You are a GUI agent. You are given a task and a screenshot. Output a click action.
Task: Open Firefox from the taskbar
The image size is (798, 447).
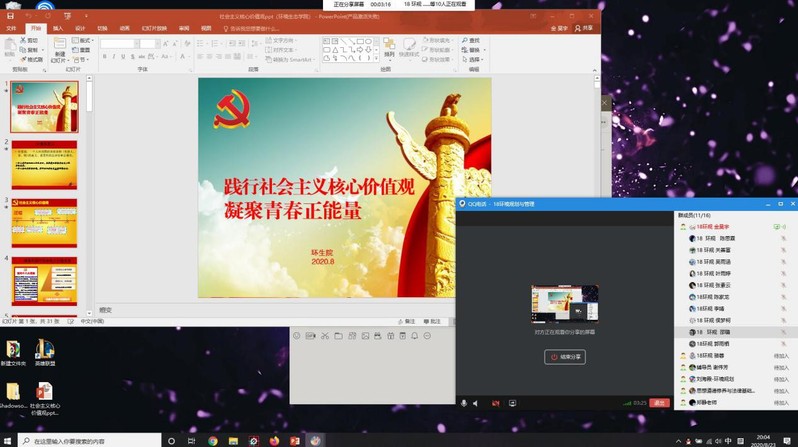point(274,440)
